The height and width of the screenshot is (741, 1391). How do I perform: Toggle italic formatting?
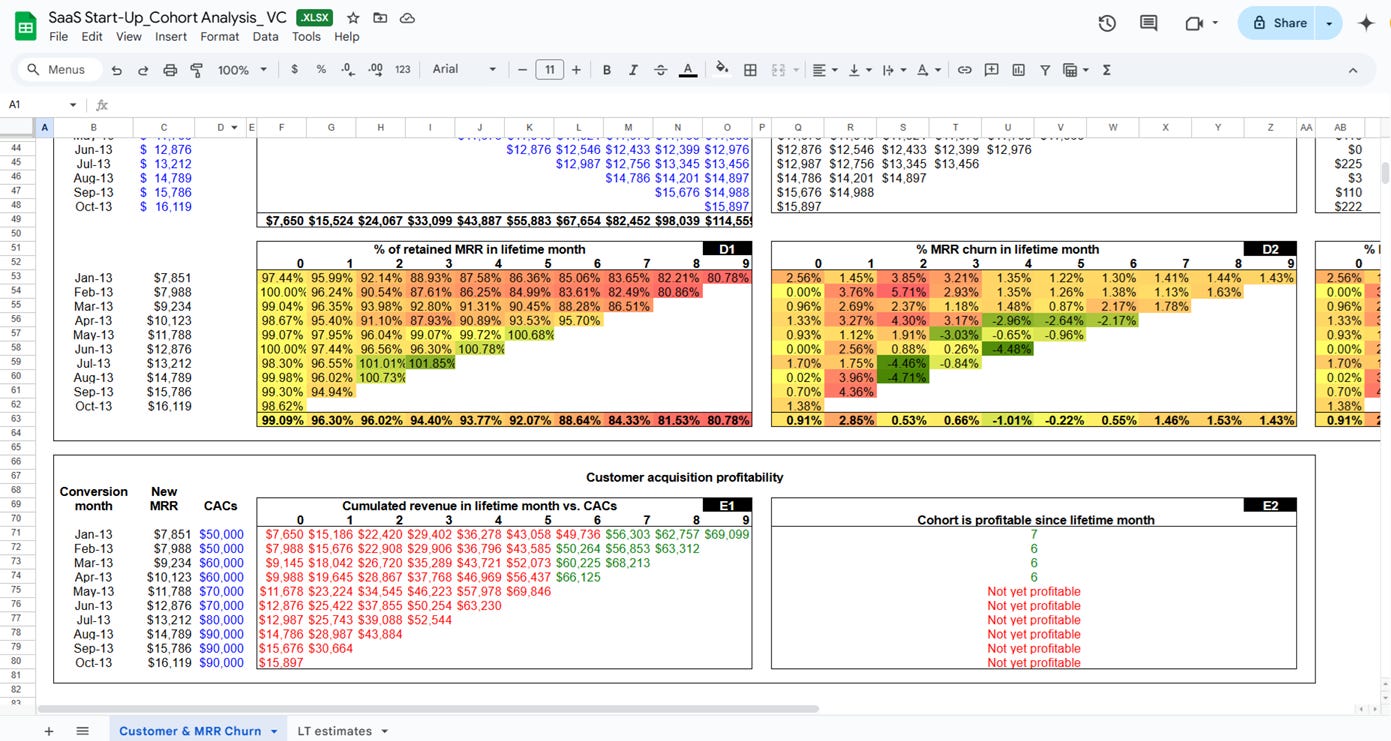[x=633, y=69]
